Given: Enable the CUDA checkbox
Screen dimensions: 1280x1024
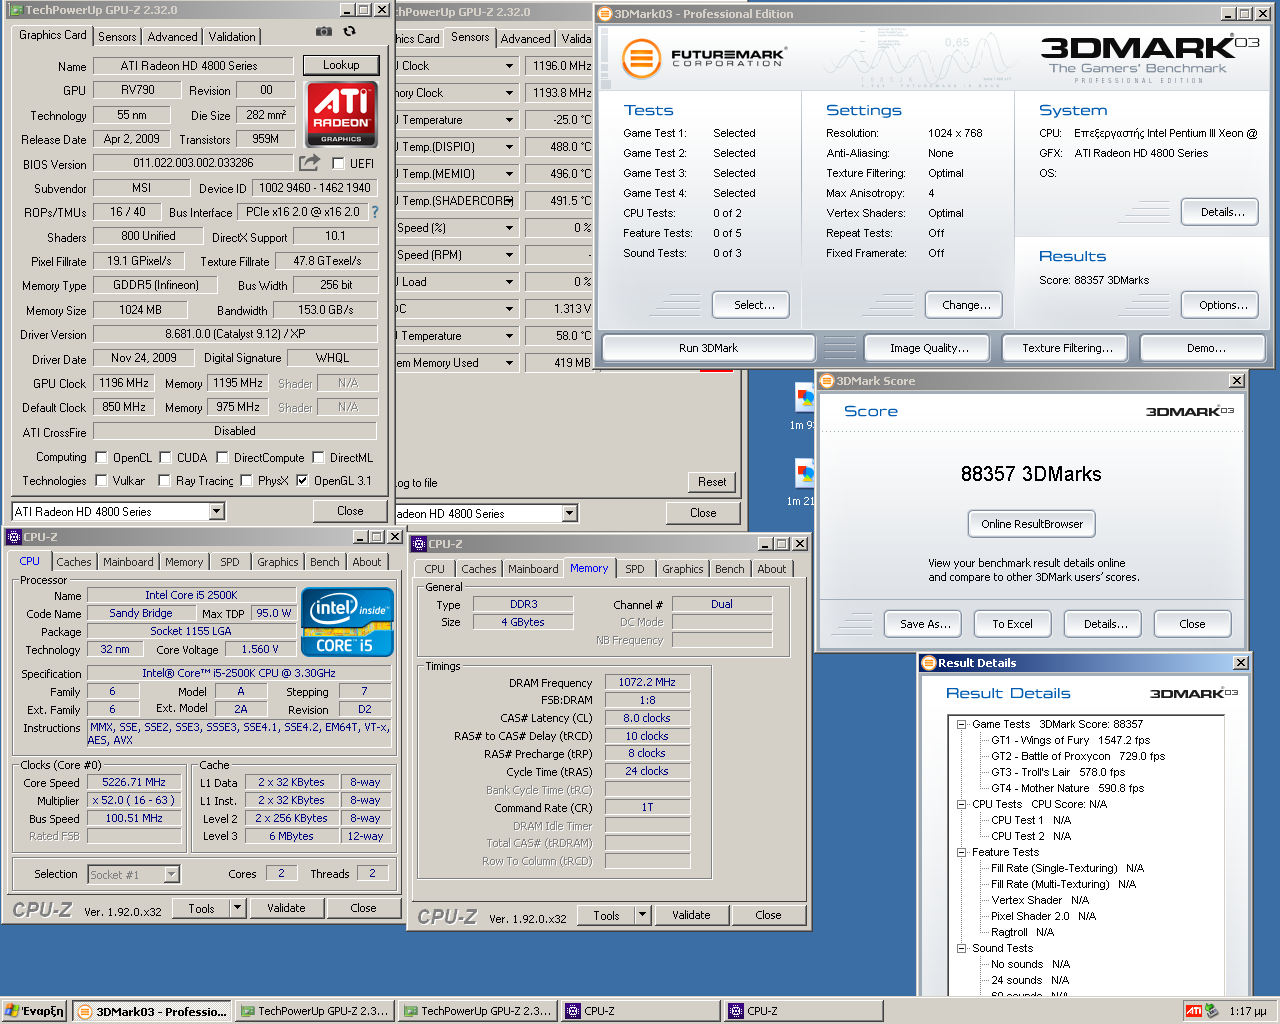Looking at the screenshot, I should pyautogui.click(x=165, y=457).
